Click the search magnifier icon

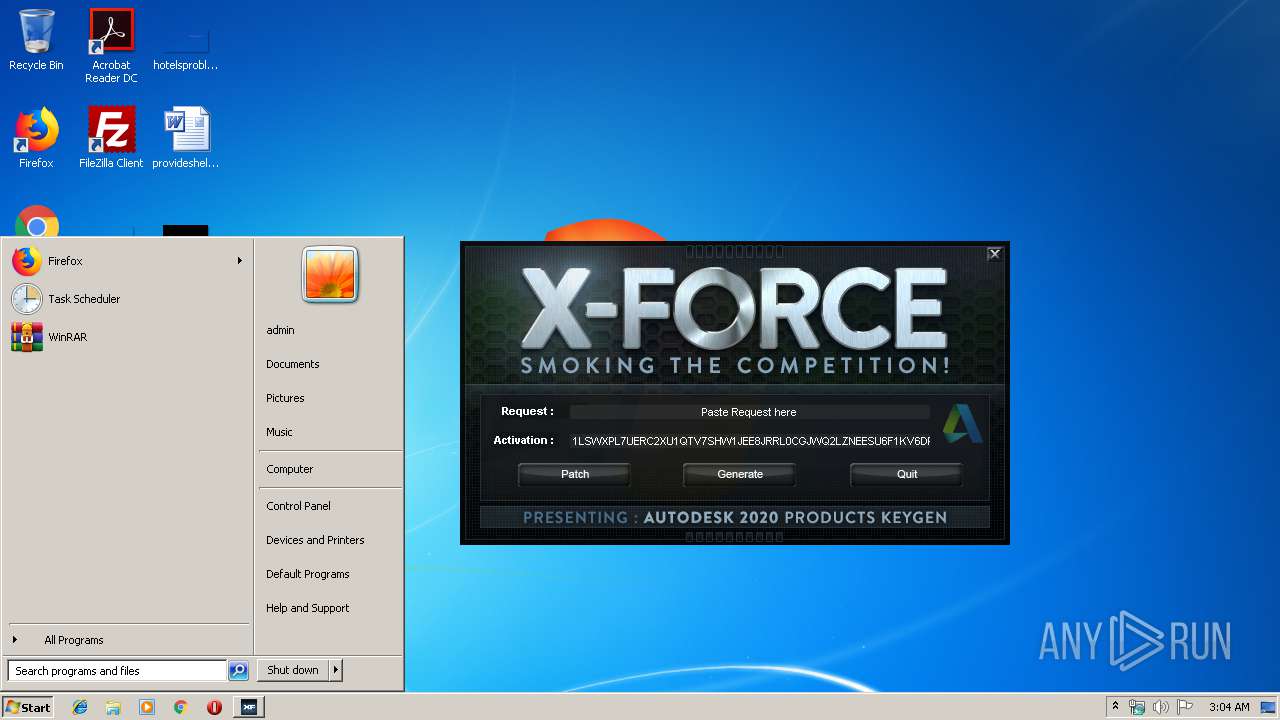coord(238,671)
